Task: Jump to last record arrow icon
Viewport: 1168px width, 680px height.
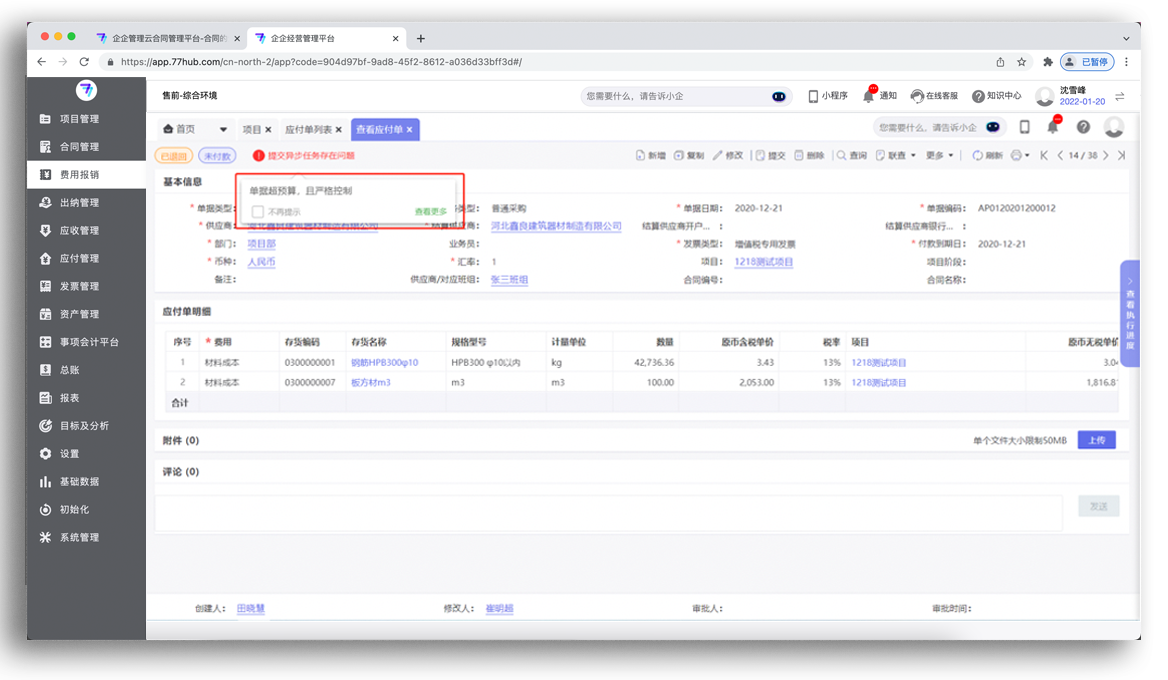Action: tap(1121, 156)
